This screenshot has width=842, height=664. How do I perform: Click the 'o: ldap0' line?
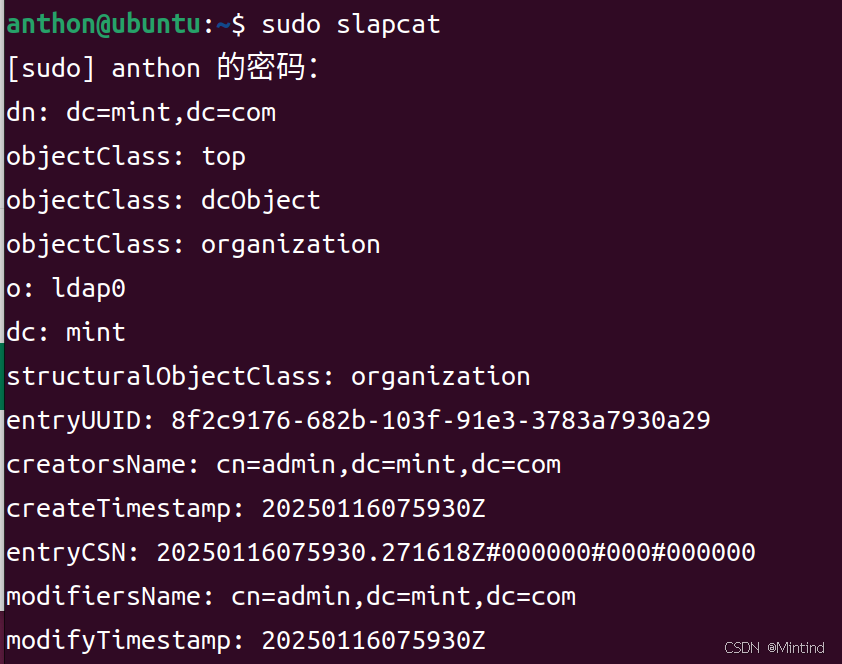[66, 289]
